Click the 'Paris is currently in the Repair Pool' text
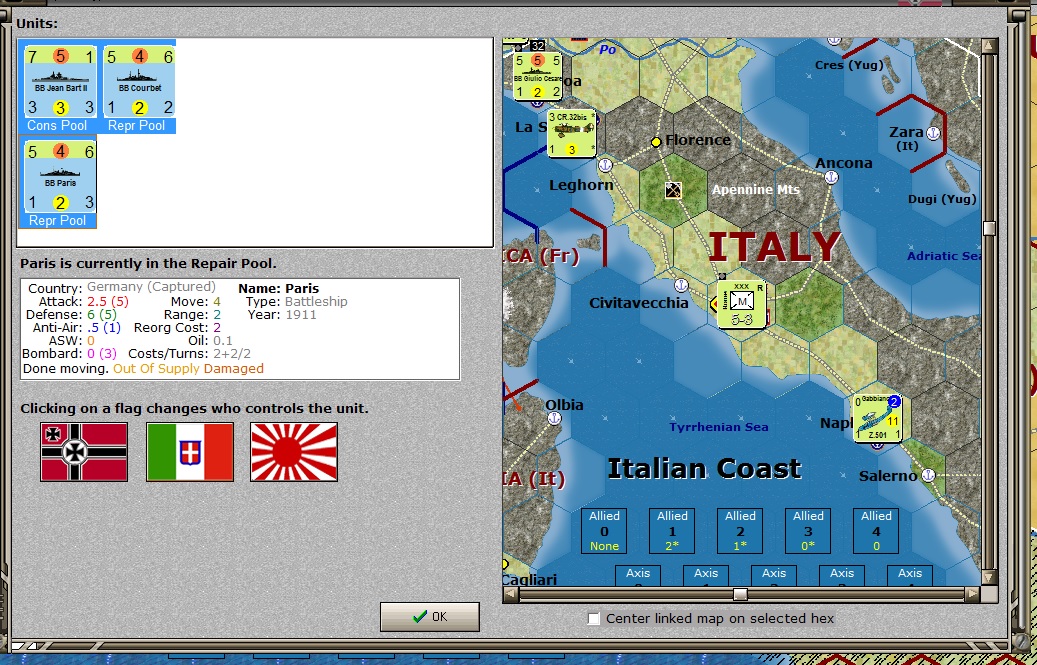Image resolution: width=1037 pixels, height=665 pixels. coord(148,264)
